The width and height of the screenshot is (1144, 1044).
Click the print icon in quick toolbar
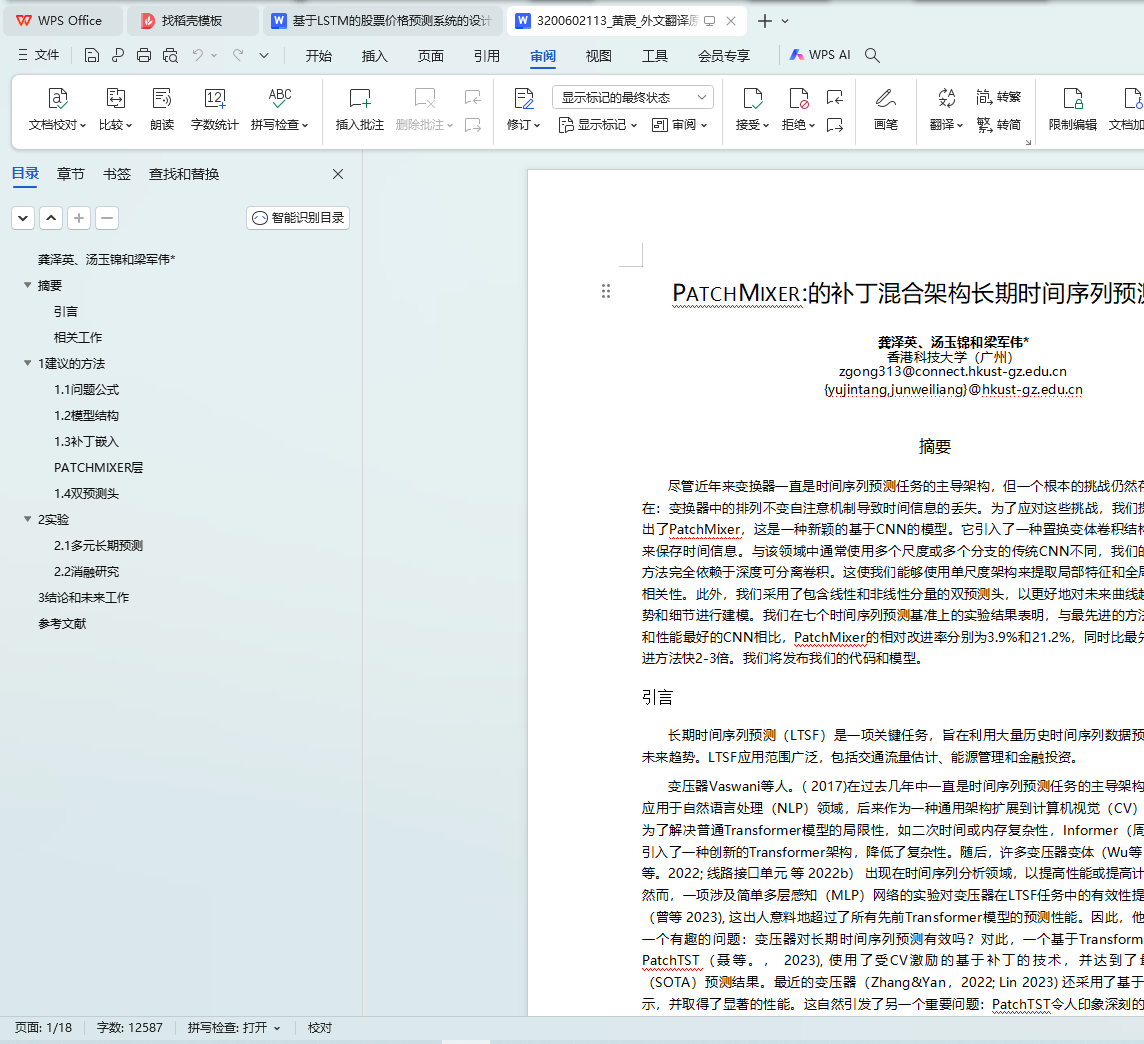point(144,55)
